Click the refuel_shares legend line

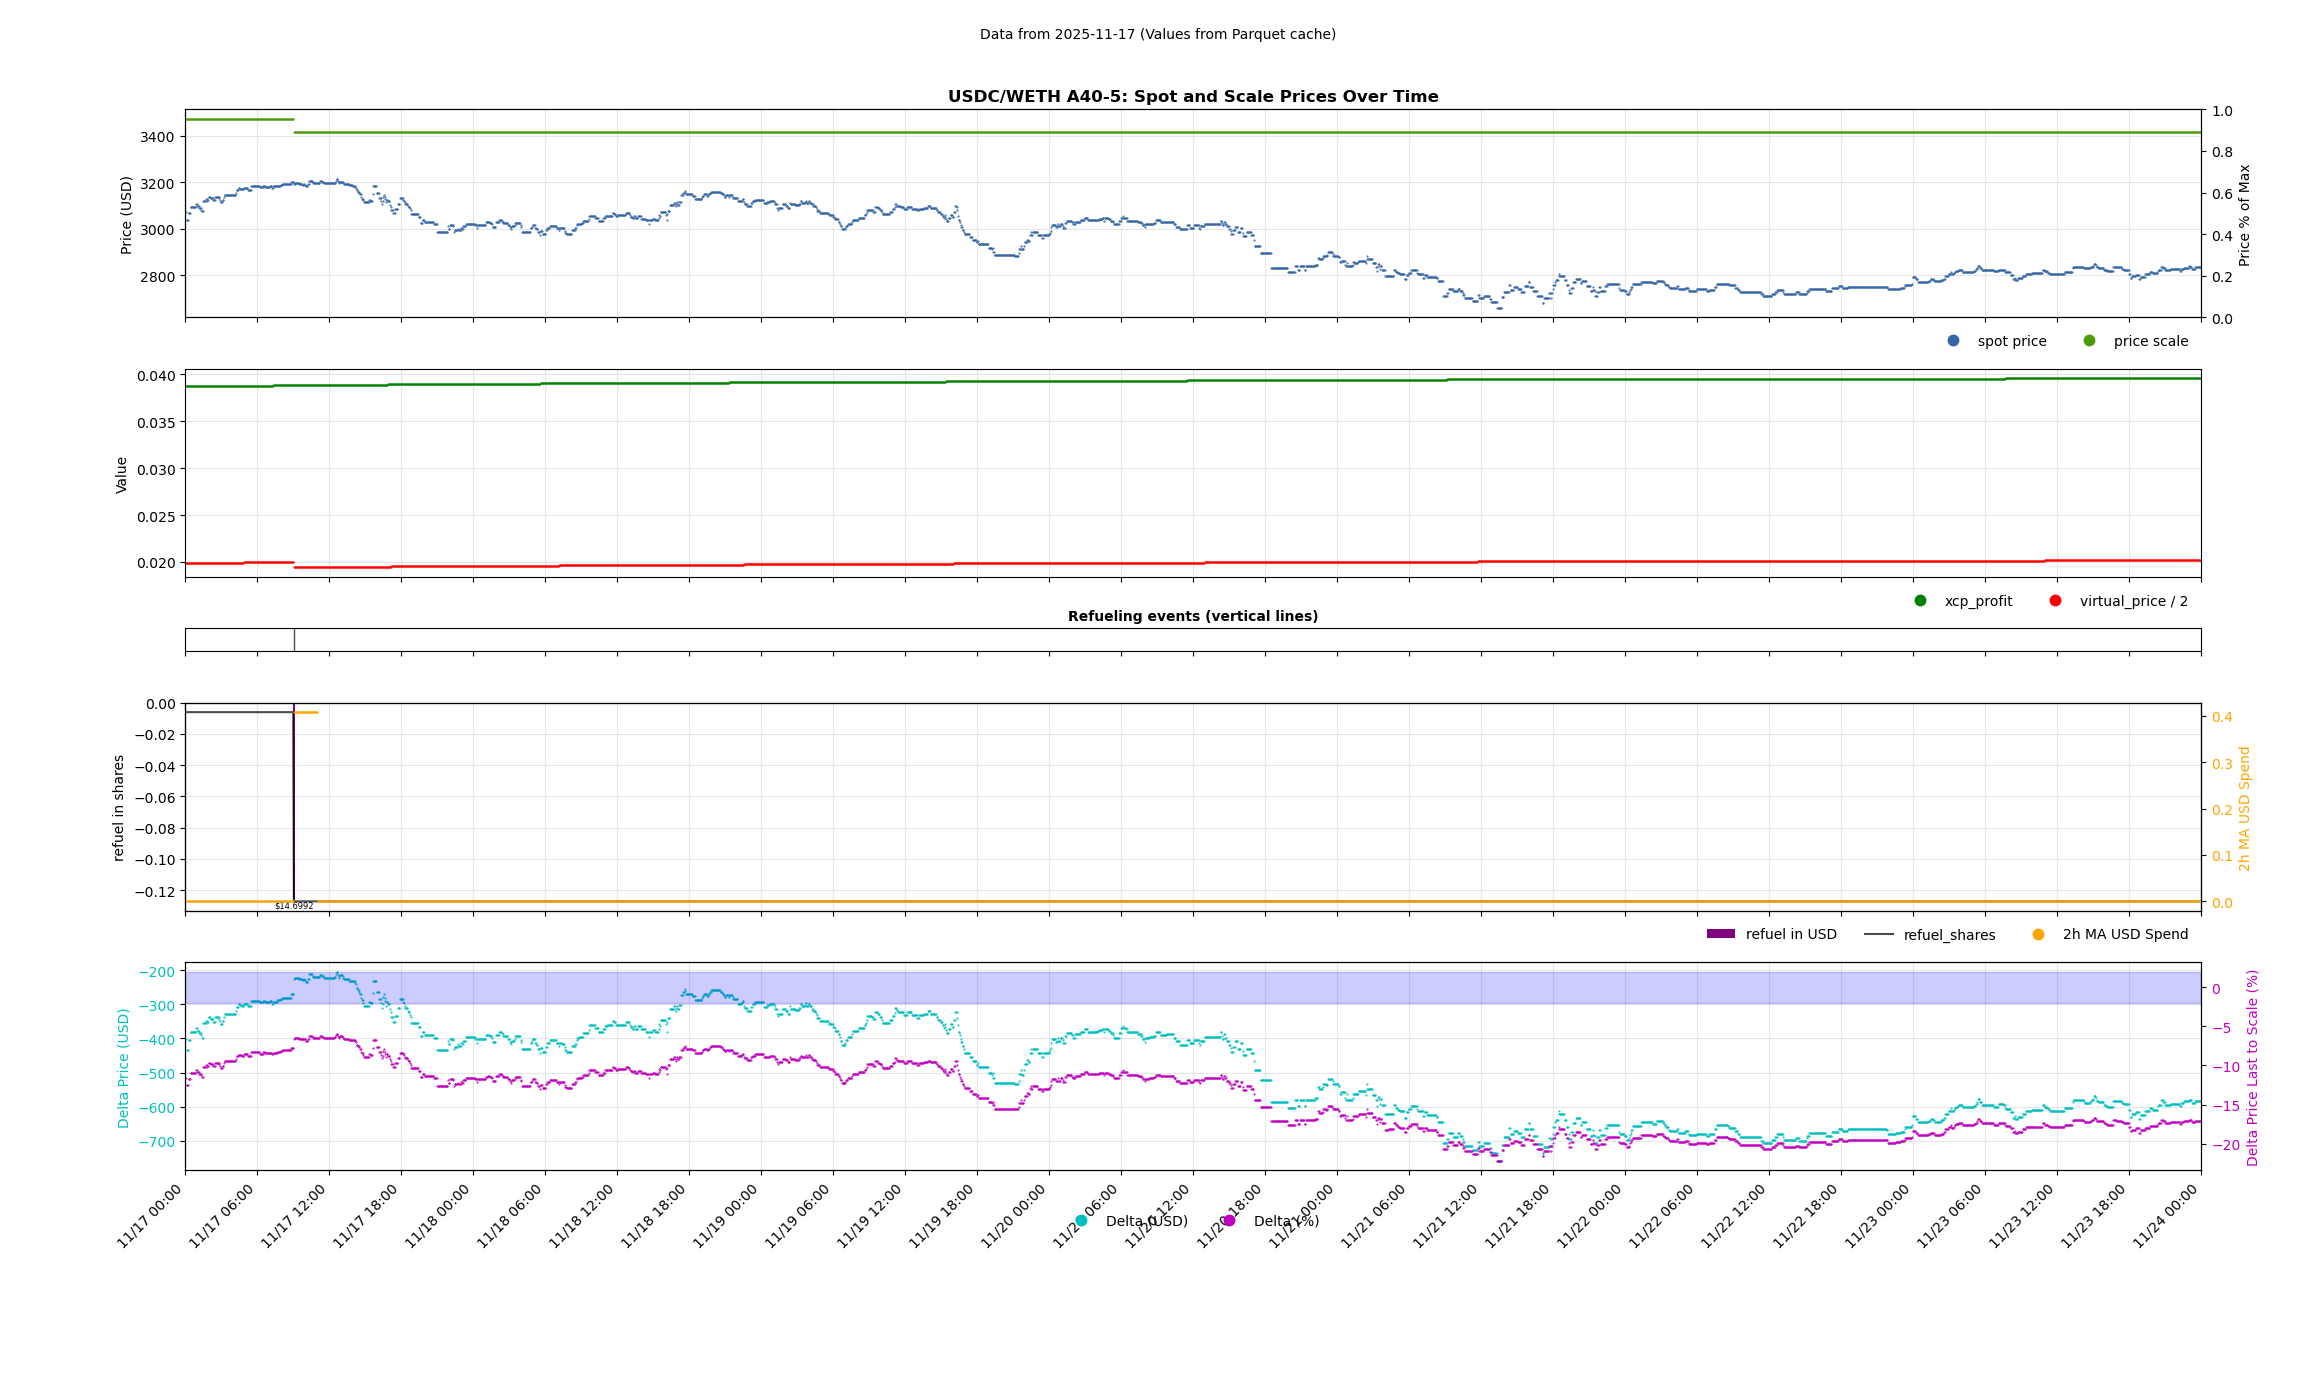click(1878, 934)
